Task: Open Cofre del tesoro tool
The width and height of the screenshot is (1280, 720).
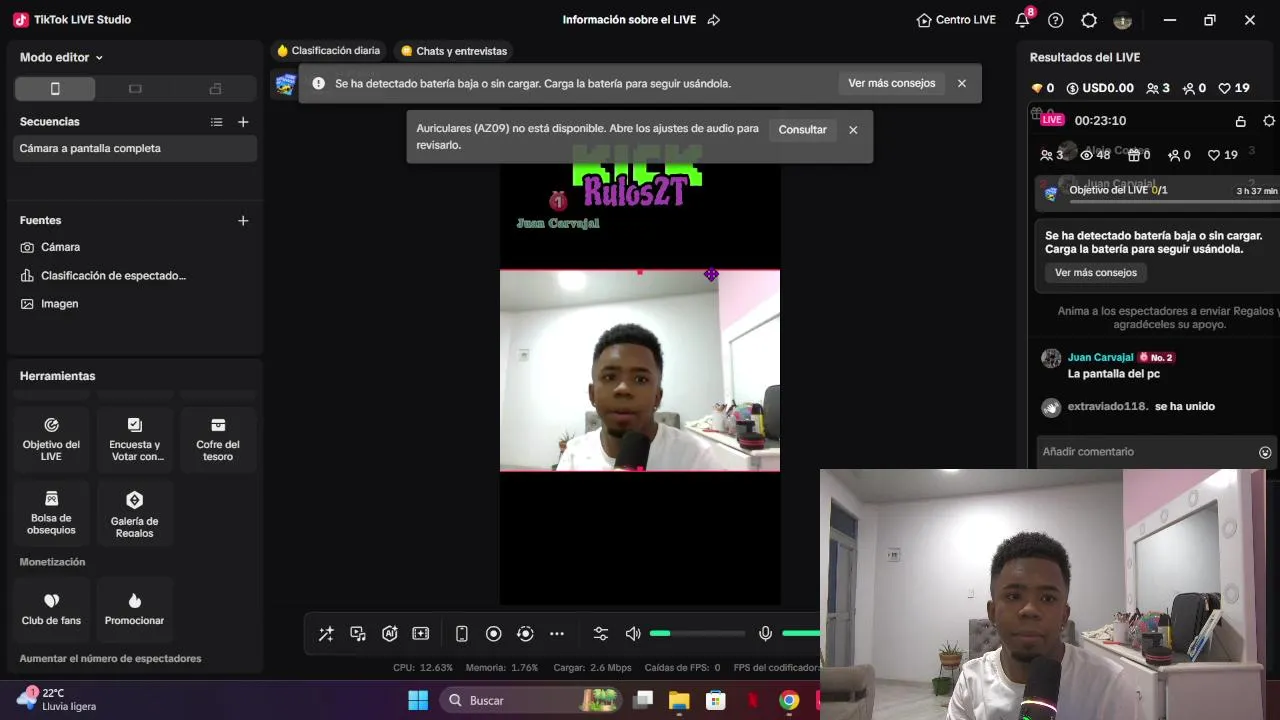Action: click(218, 439)
